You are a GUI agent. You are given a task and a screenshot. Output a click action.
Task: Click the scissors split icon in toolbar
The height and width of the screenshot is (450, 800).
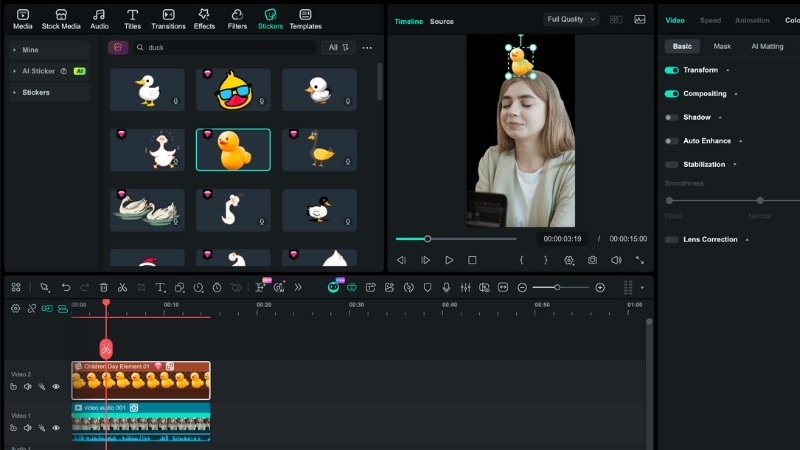pos(122,287)
